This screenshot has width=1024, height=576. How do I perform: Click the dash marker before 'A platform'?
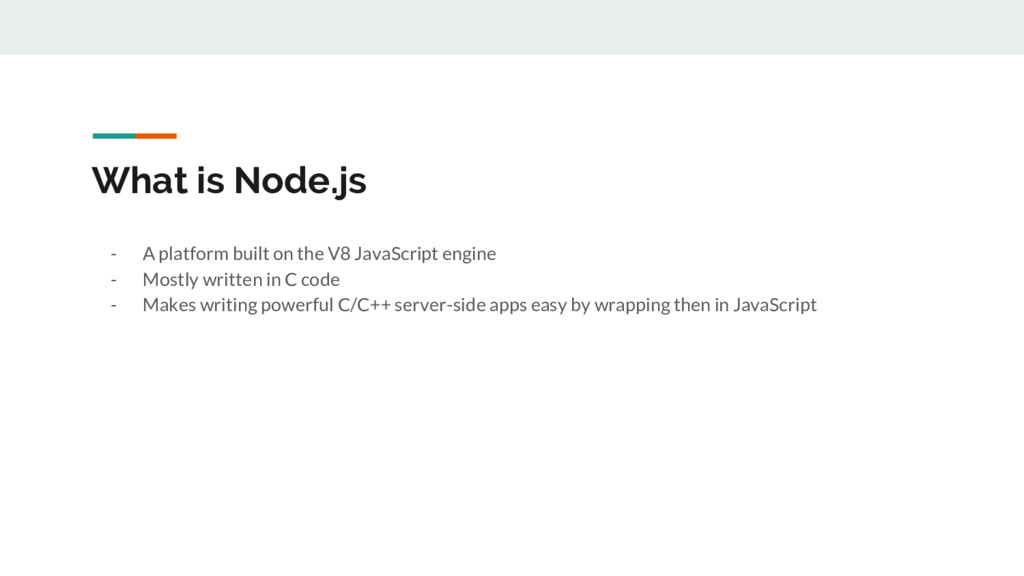114,254
